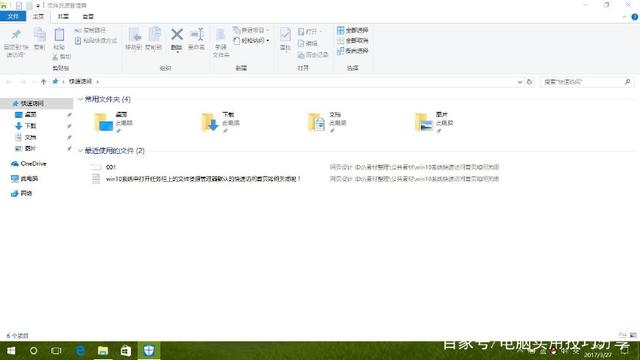Open the Windows Start menu

tap(11, 351)
